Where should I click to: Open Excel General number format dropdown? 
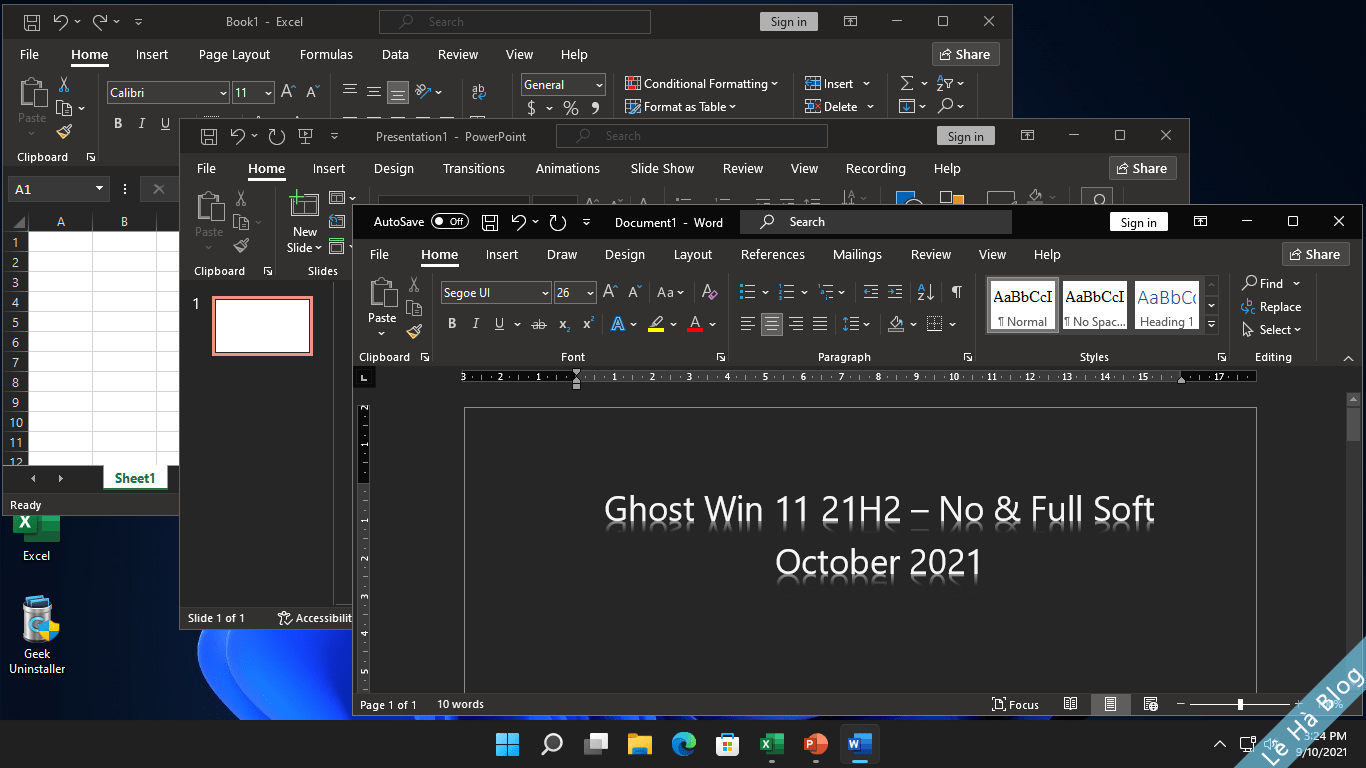(599, 85)
